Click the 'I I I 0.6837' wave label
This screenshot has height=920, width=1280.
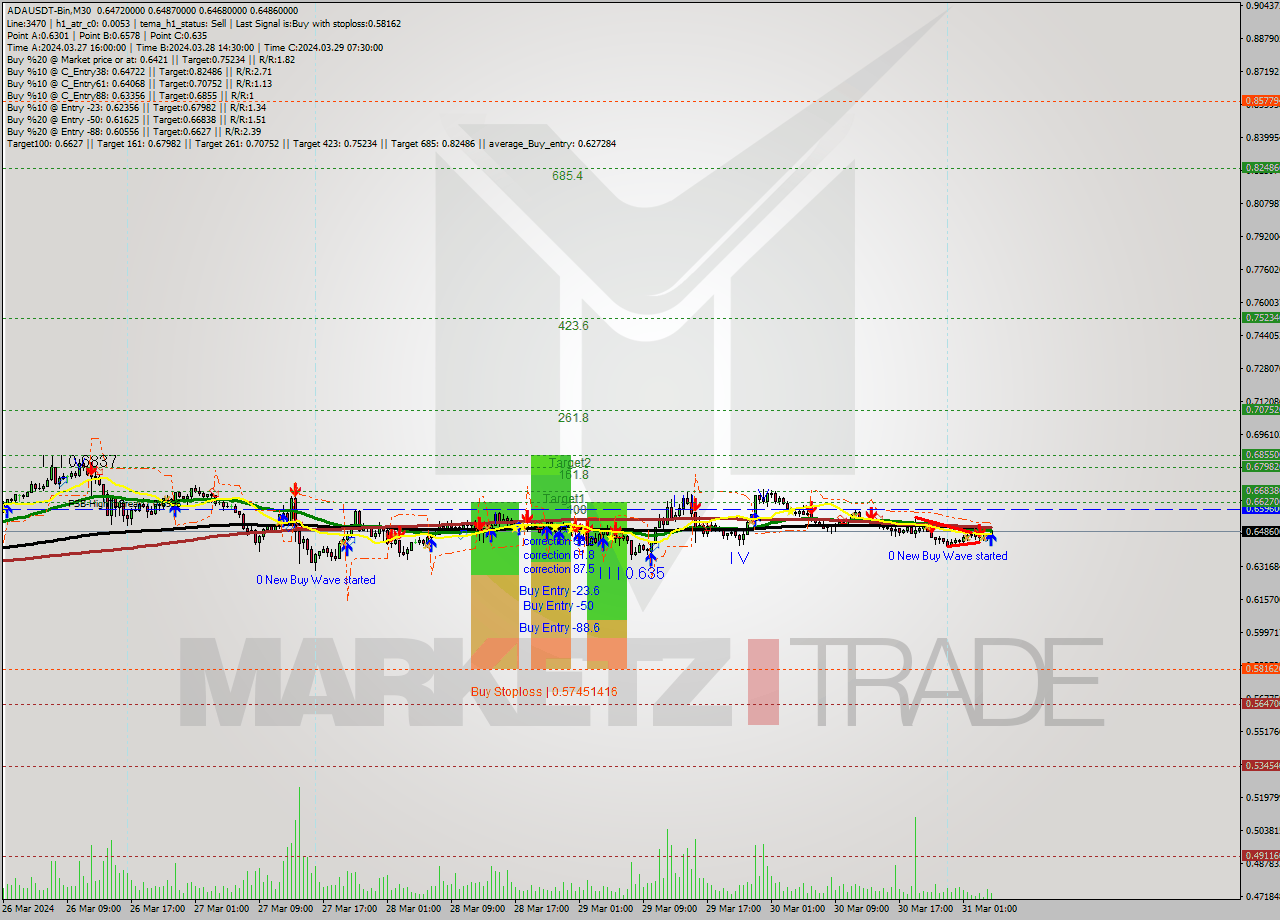tap(80, 461)
